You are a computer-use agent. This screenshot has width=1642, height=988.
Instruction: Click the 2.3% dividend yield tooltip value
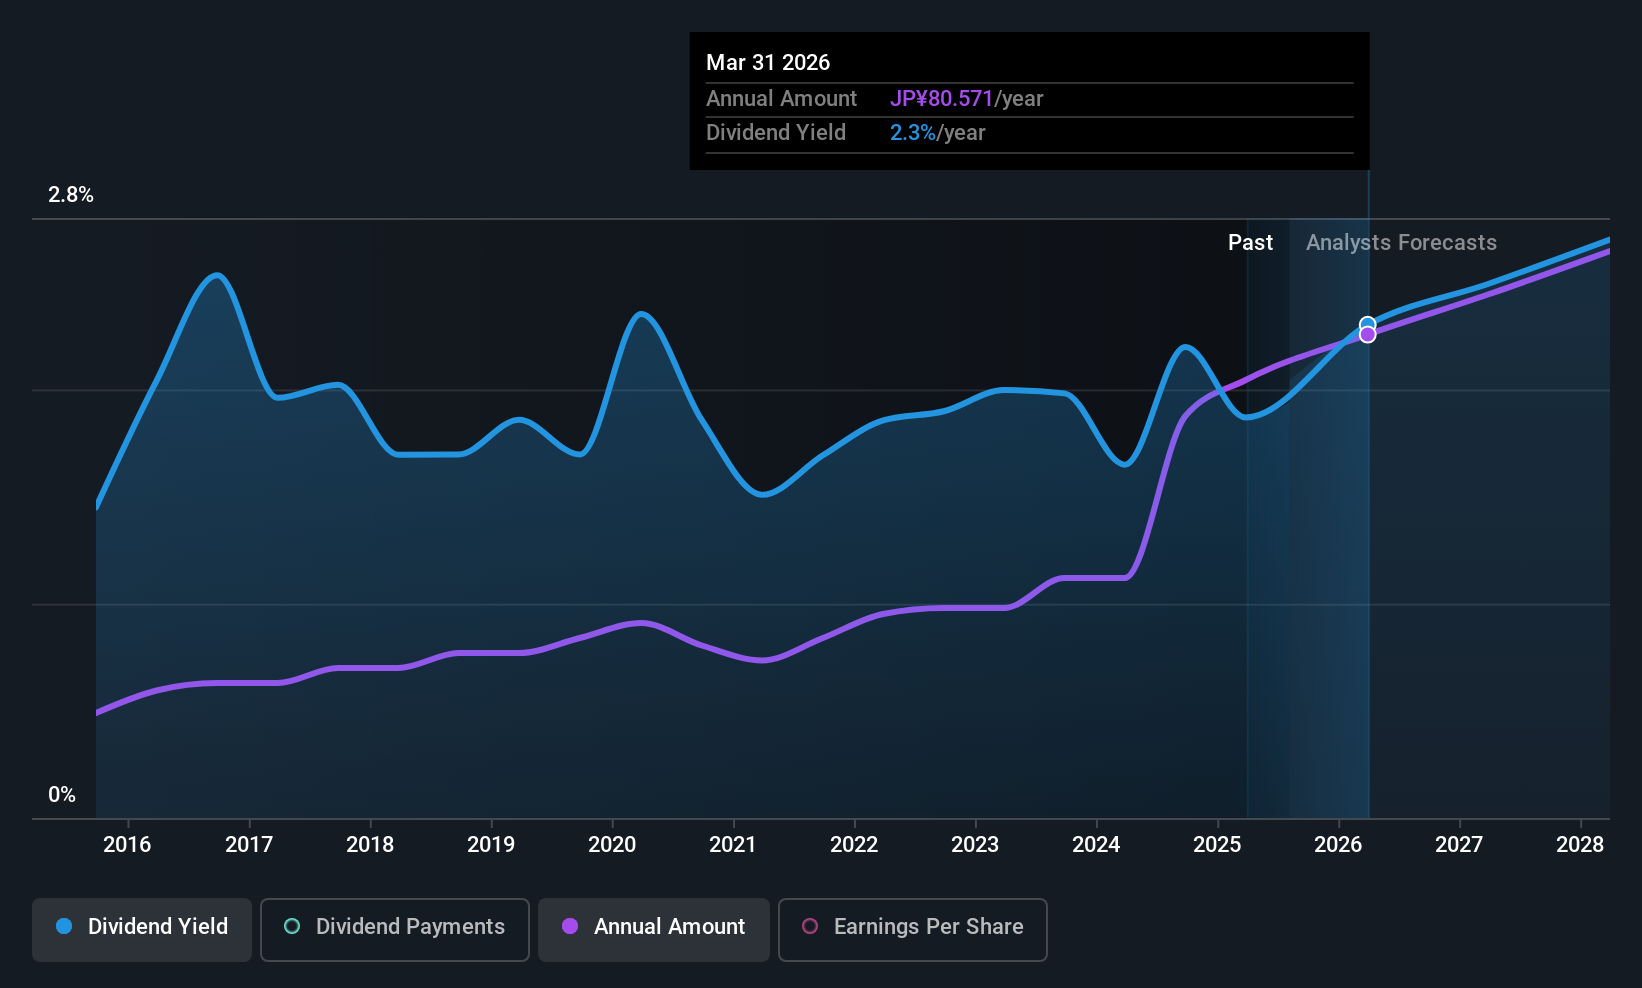[913, 133]
